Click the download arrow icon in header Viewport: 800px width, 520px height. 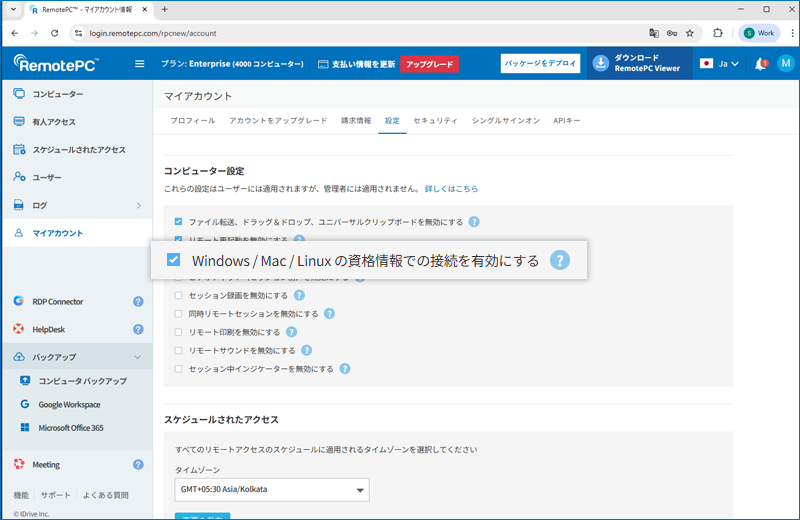(x=601, y=63)
